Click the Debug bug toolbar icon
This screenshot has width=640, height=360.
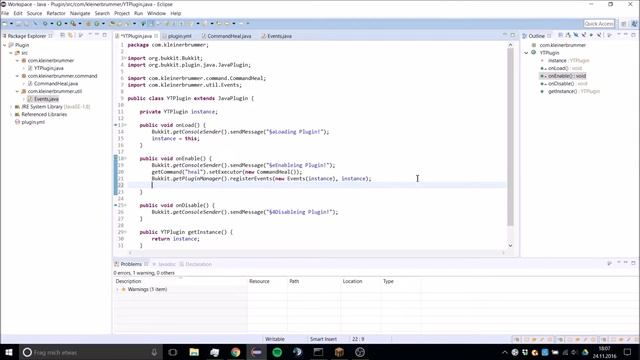(45, 23)
